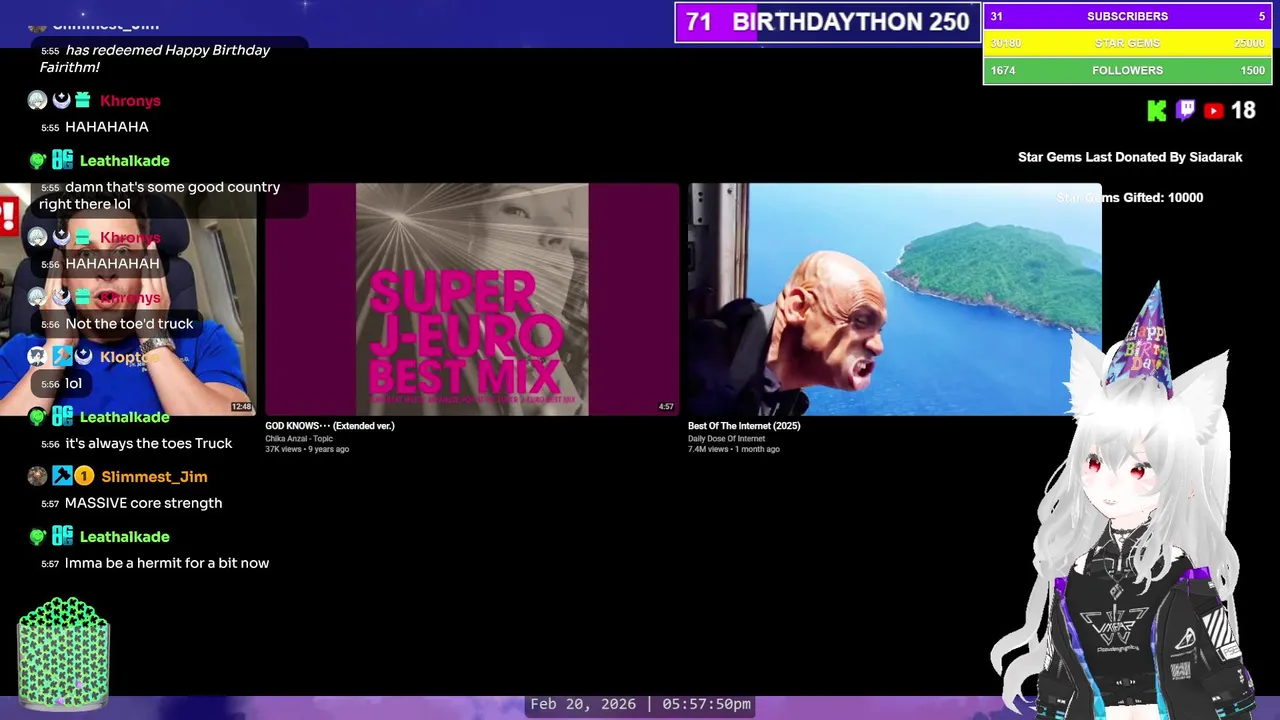Click the green gift badge above the 5:55 HAHAHAHA message
This screenshot has width=1280, height=720.
[83, 100]
